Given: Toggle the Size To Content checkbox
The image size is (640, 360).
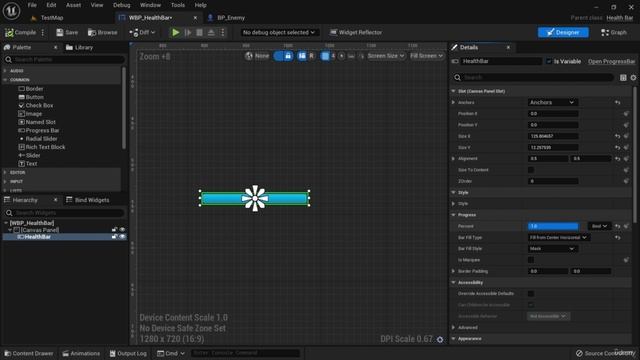Looking at the screenshot, I should (531, 170).
